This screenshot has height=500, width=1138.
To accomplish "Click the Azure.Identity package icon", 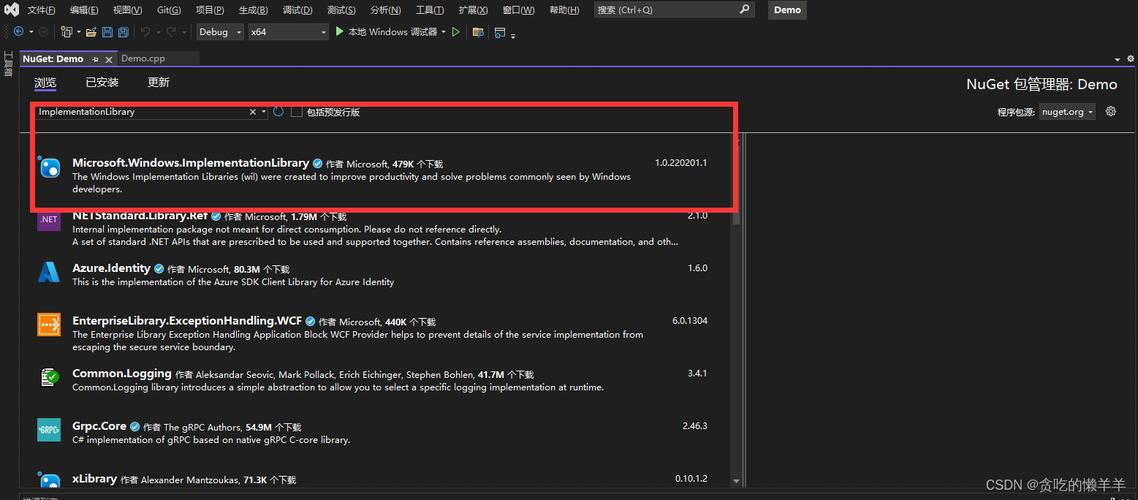I will pyautogui.click(x=49, y=272).
